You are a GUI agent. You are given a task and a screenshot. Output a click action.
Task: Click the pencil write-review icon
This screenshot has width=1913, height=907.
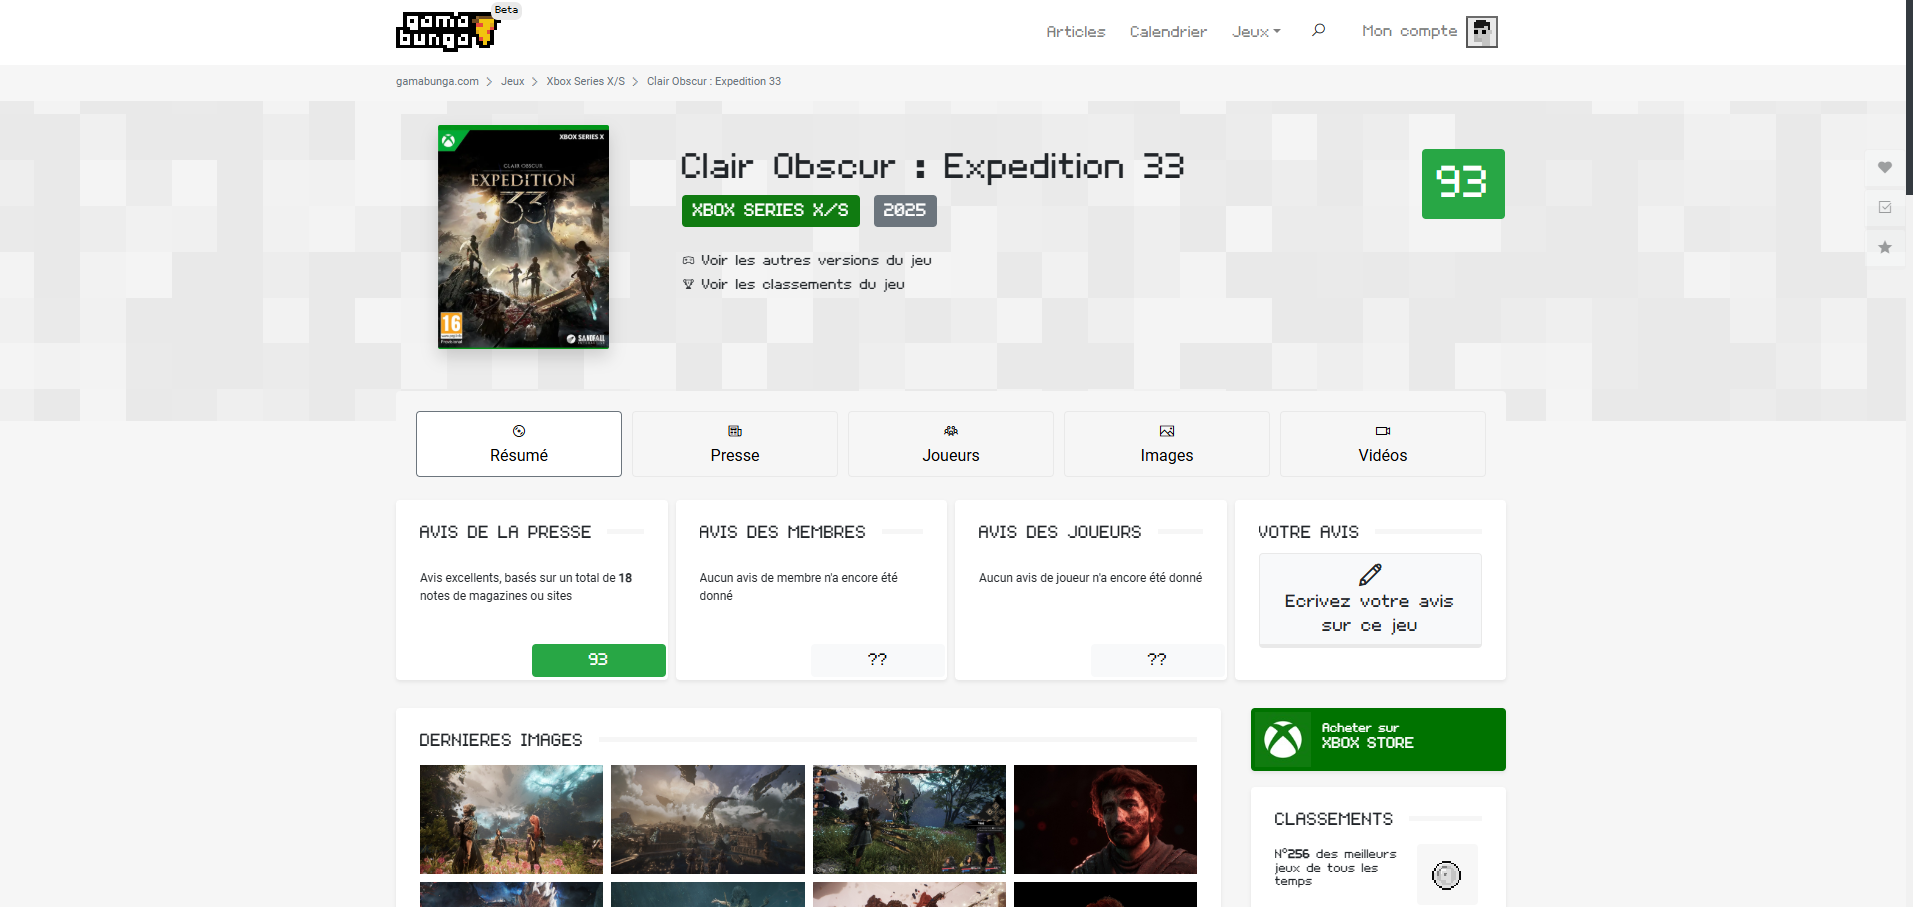click(x=1370, y=574)
